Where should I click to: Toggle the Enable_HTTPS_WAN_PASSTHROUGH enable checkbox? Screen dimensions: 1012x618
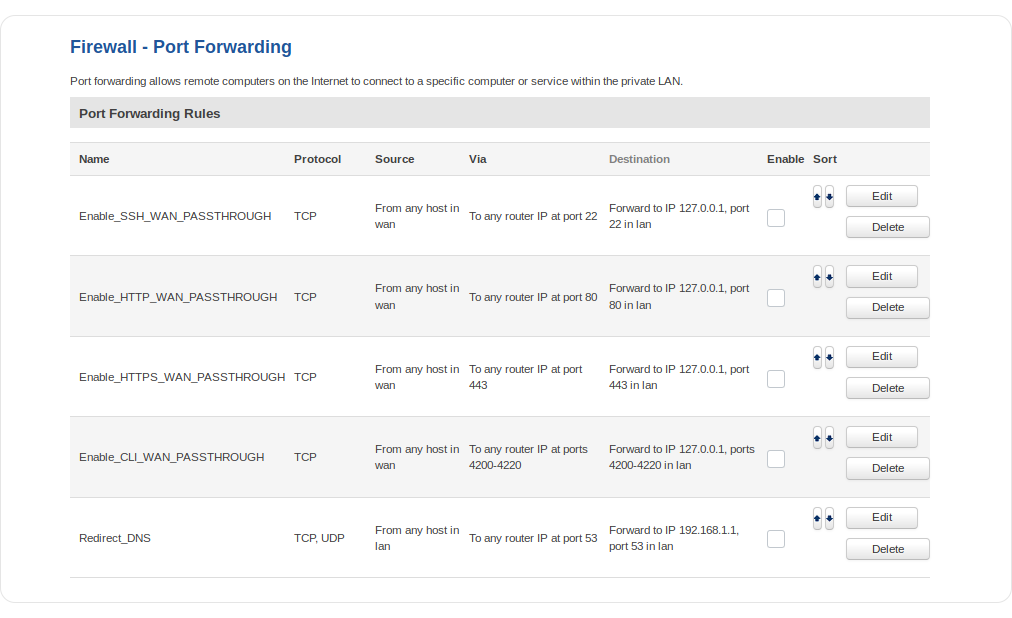[776, 379]
